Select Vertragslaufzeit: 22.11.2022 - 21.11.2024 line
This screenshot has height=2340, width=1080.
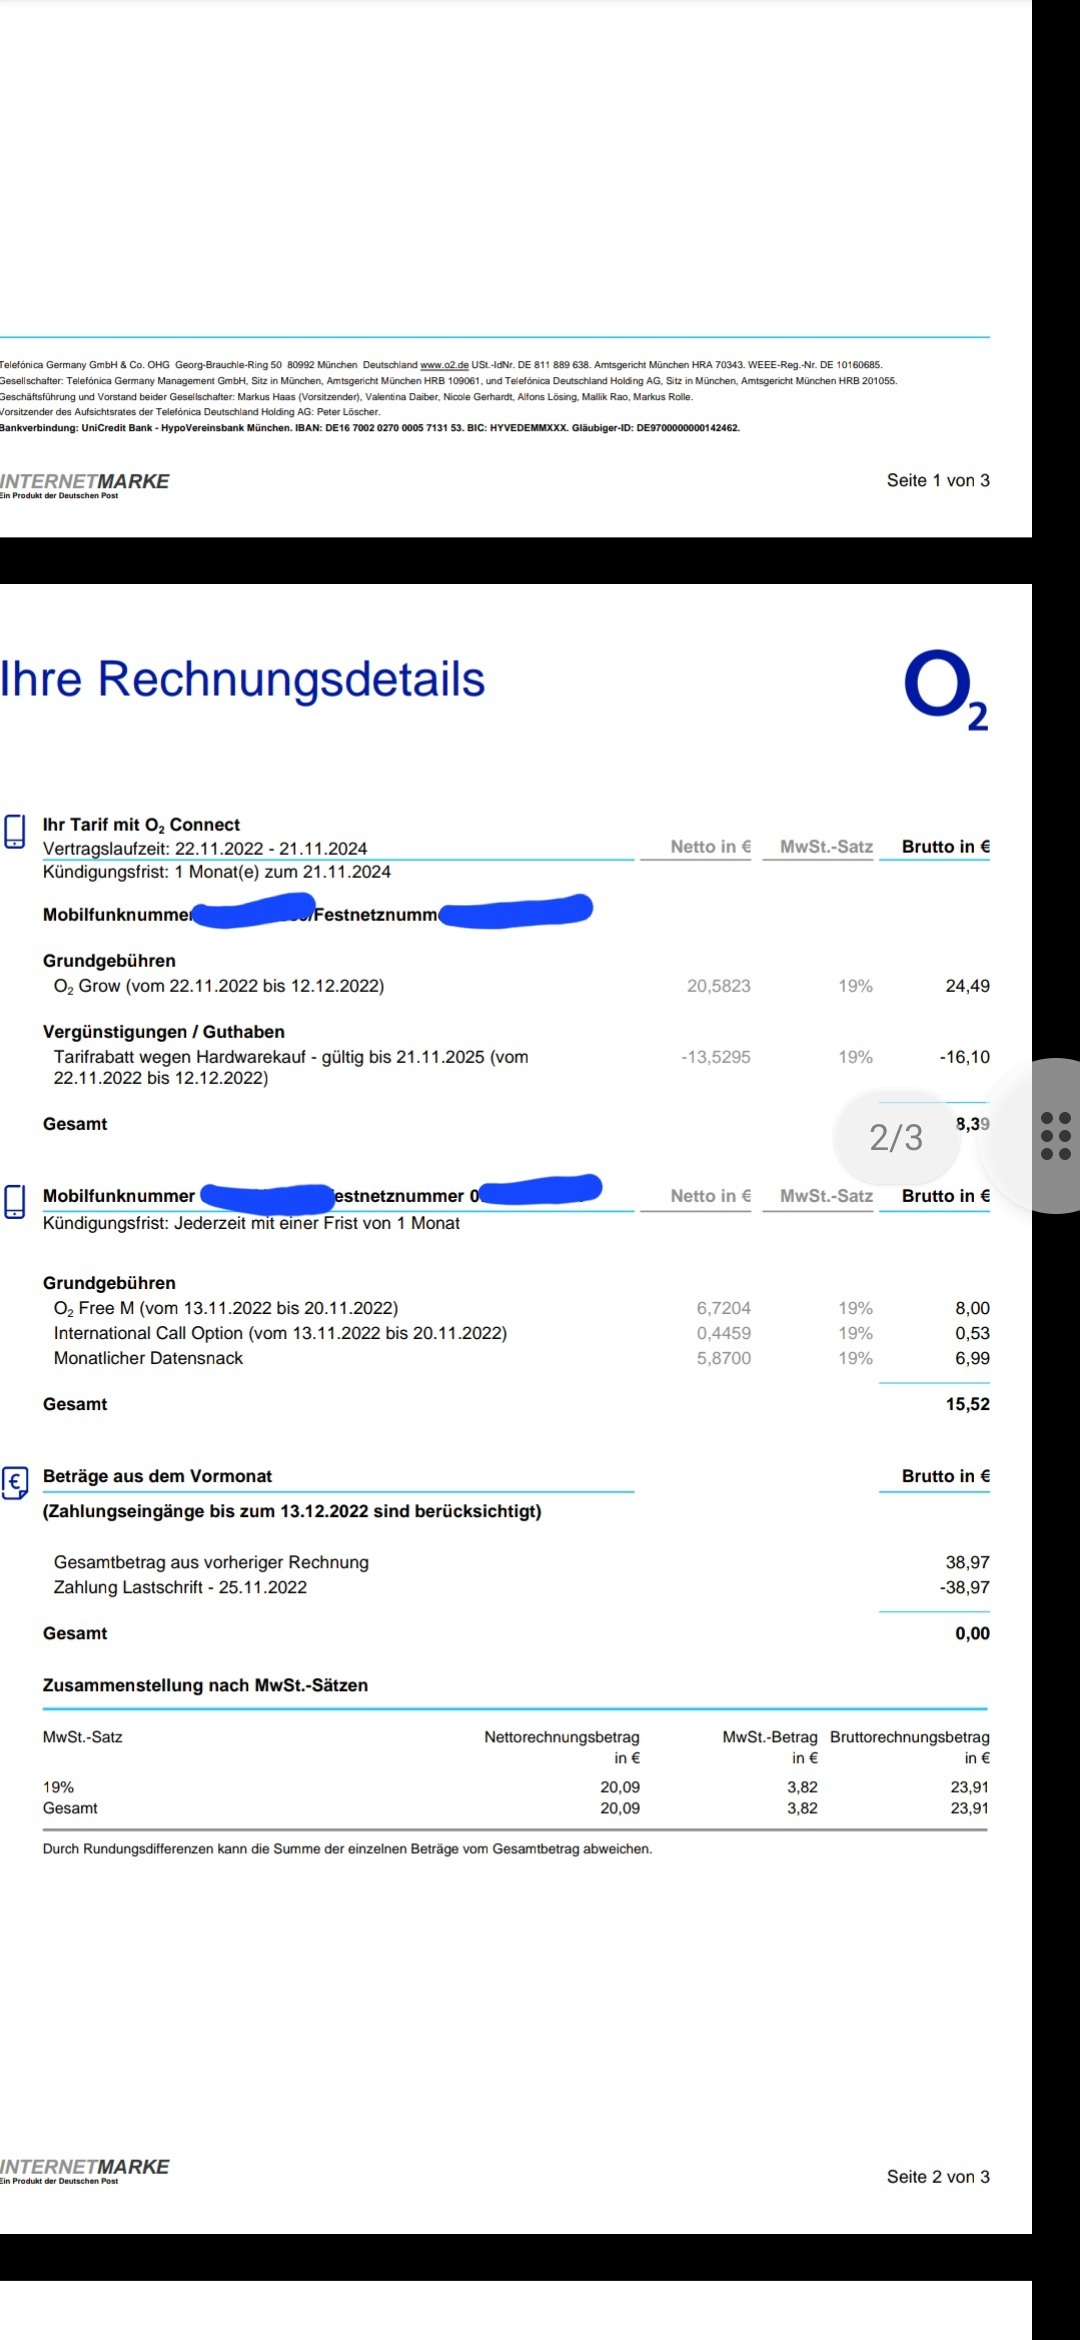click(205, 849)
